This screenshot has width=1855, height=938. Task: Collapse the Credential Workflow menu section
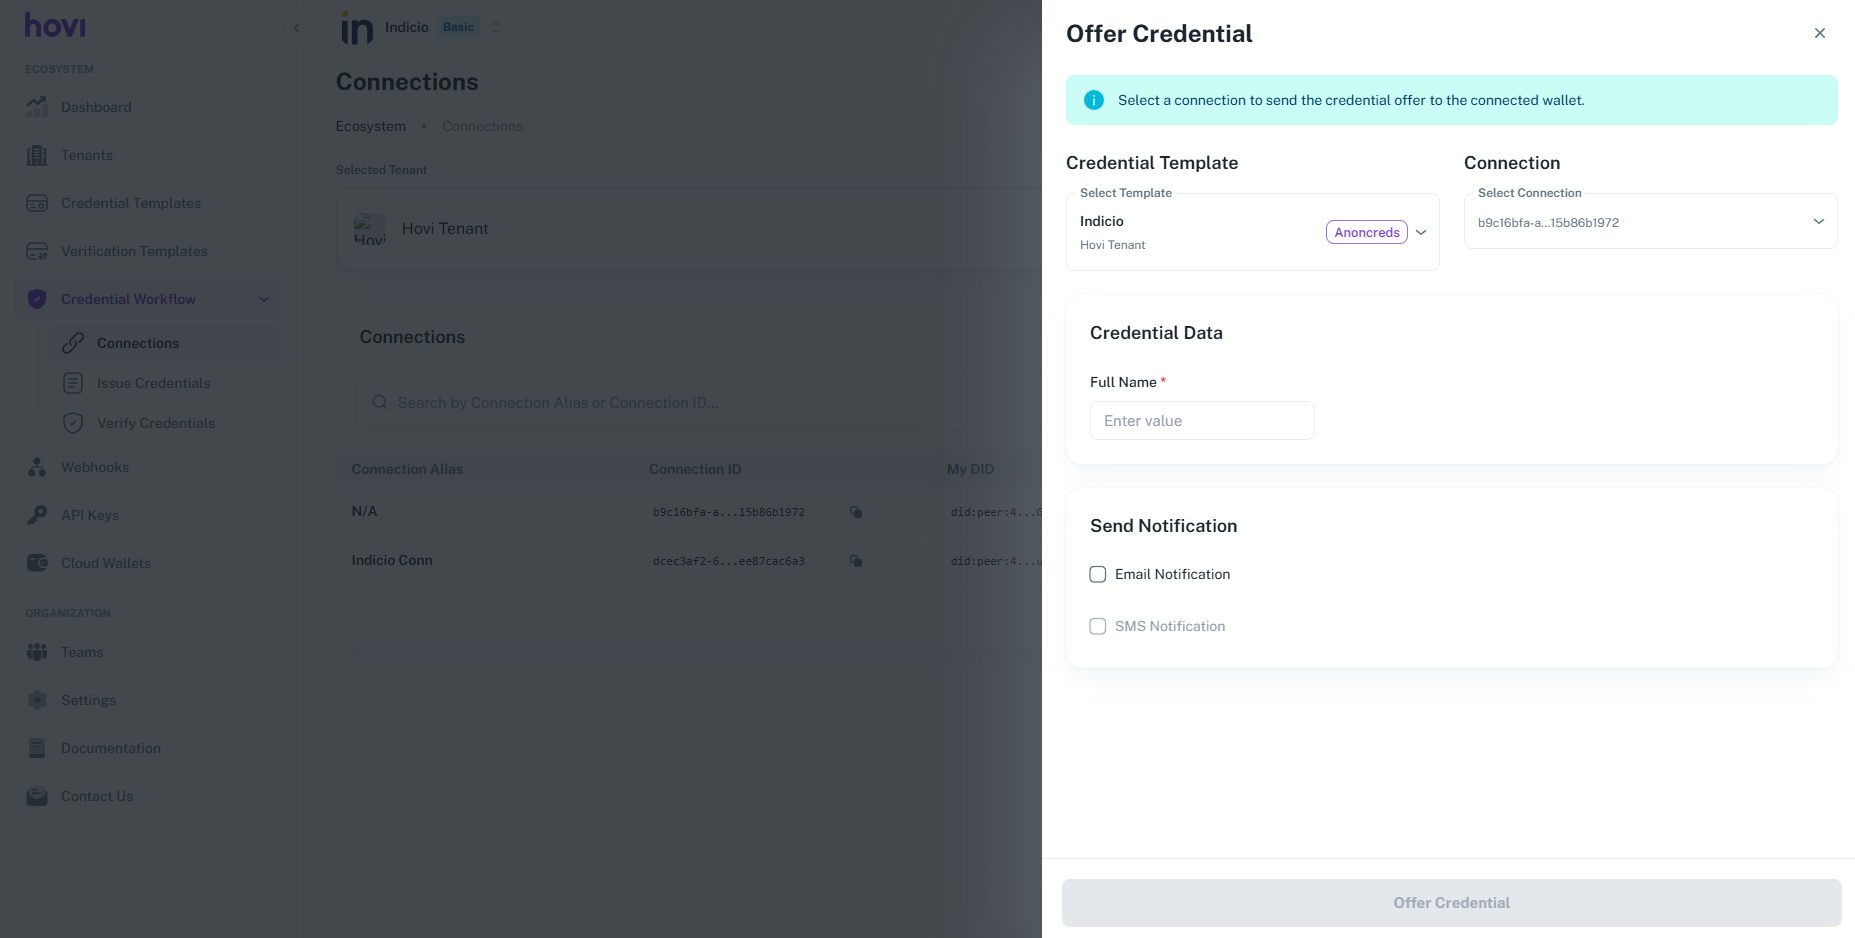[264, 299]
